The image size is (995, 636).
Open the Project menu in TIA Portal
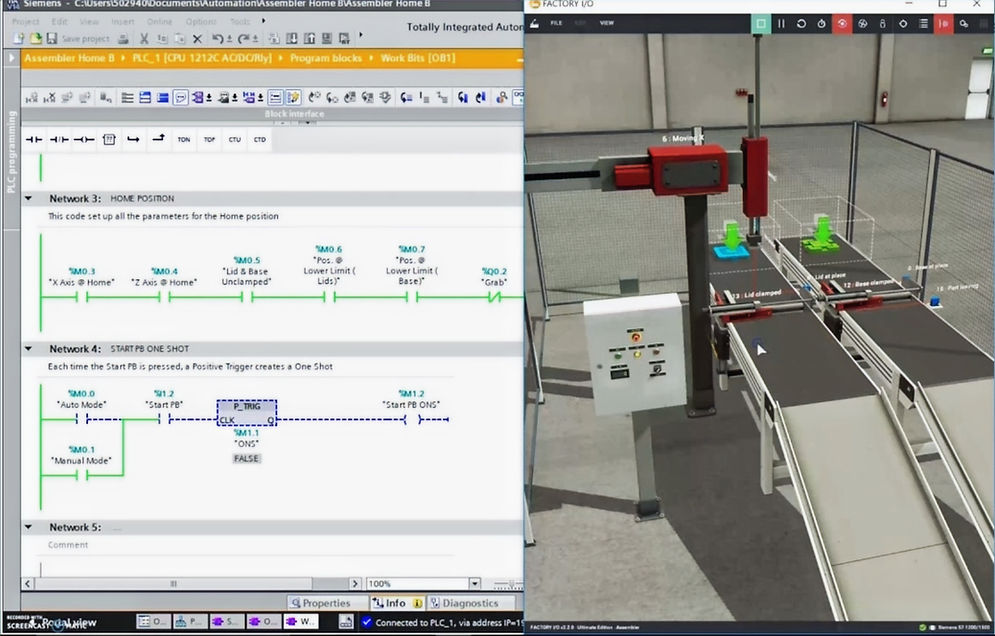click(26, 22)
